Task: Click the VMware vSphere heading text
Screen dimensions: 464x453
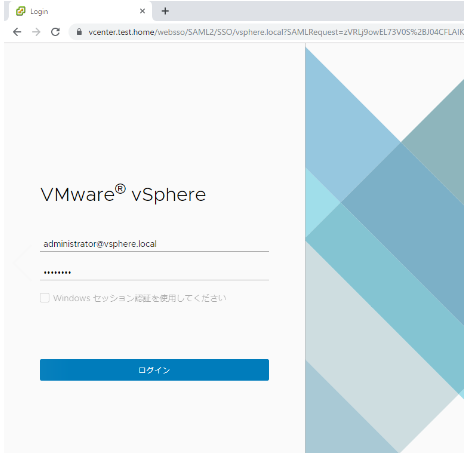Action: tap(123, 194)
